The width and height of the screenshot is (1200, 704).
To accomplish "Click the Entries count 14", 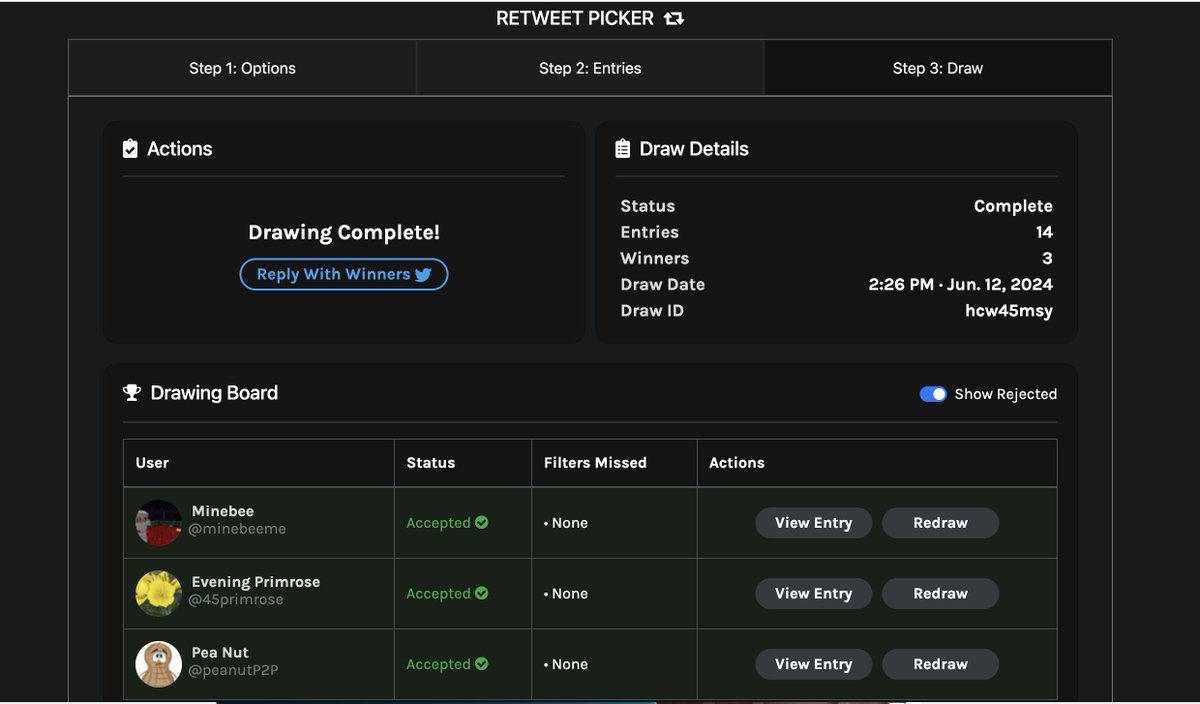I will click(1044, 232).
